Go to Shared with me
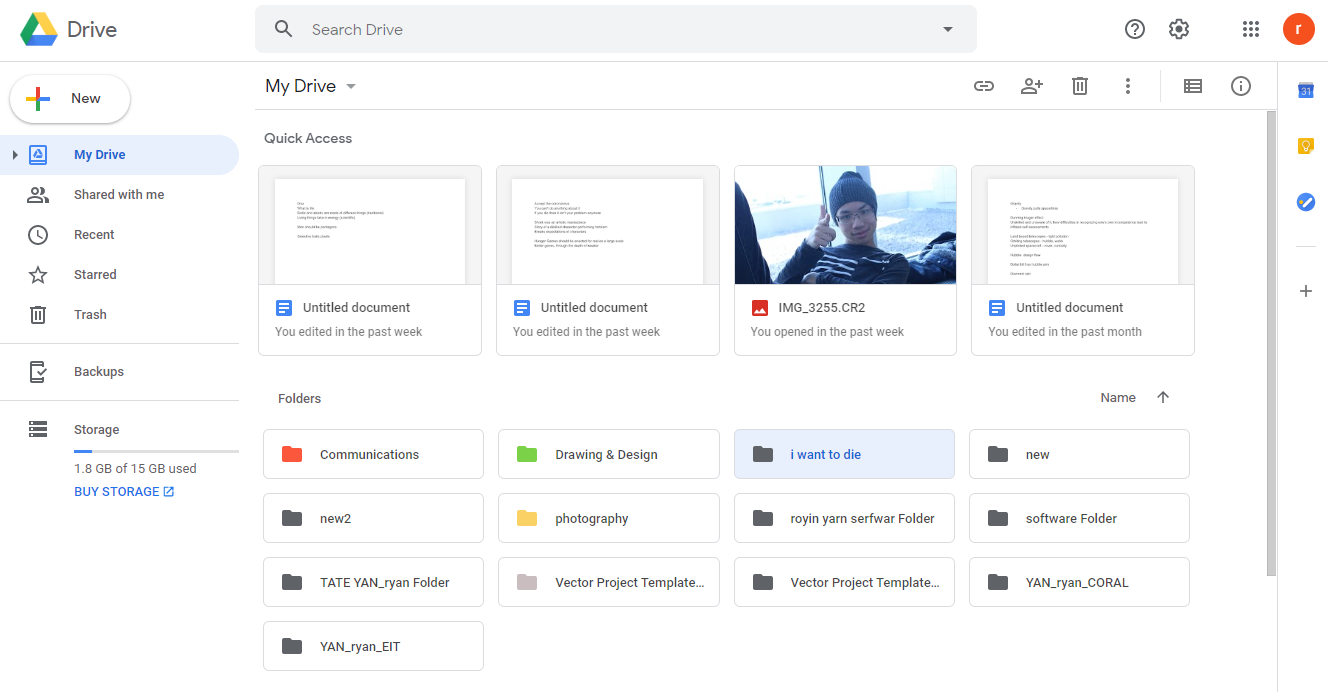Screen dimensions: 1328x692 click(x=118, y=195)
